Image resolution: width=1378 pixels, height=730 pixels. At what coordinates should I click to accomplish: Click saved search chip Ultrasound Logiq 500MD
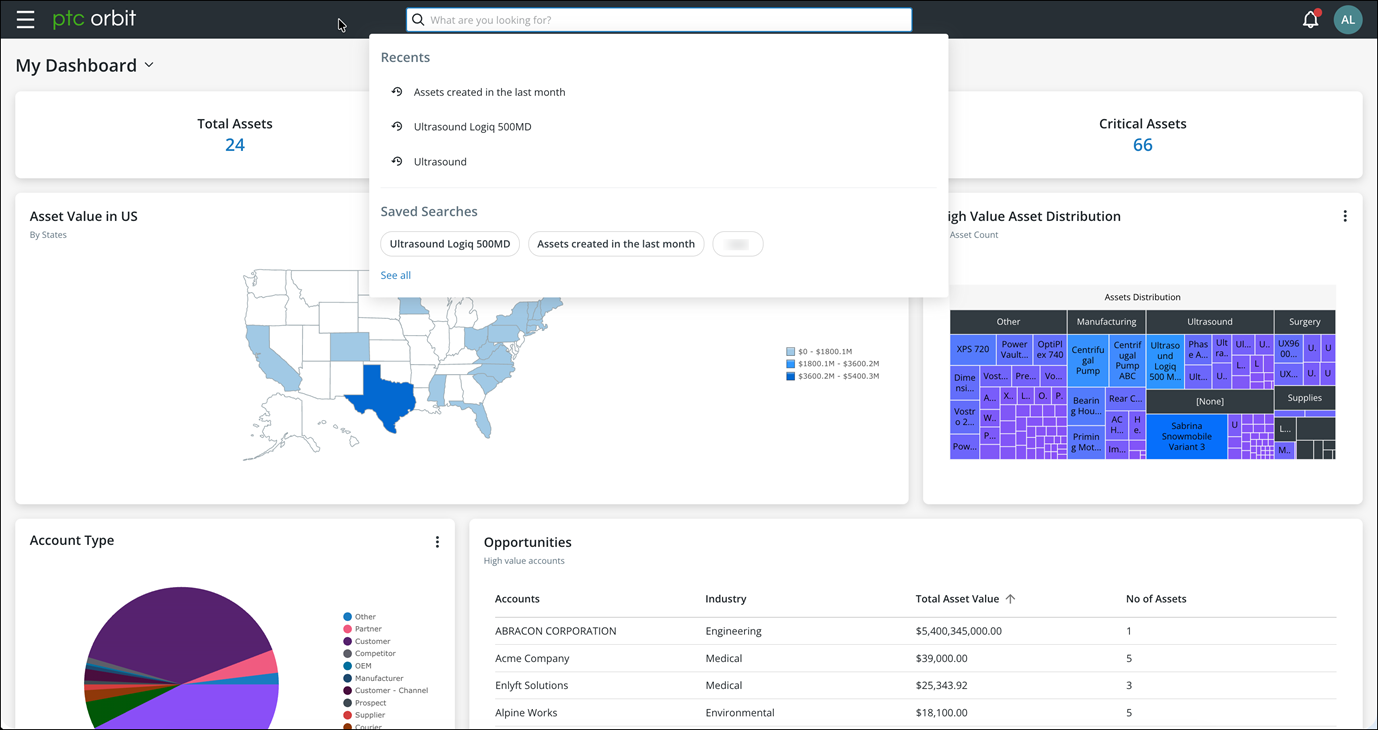point(450,244)
